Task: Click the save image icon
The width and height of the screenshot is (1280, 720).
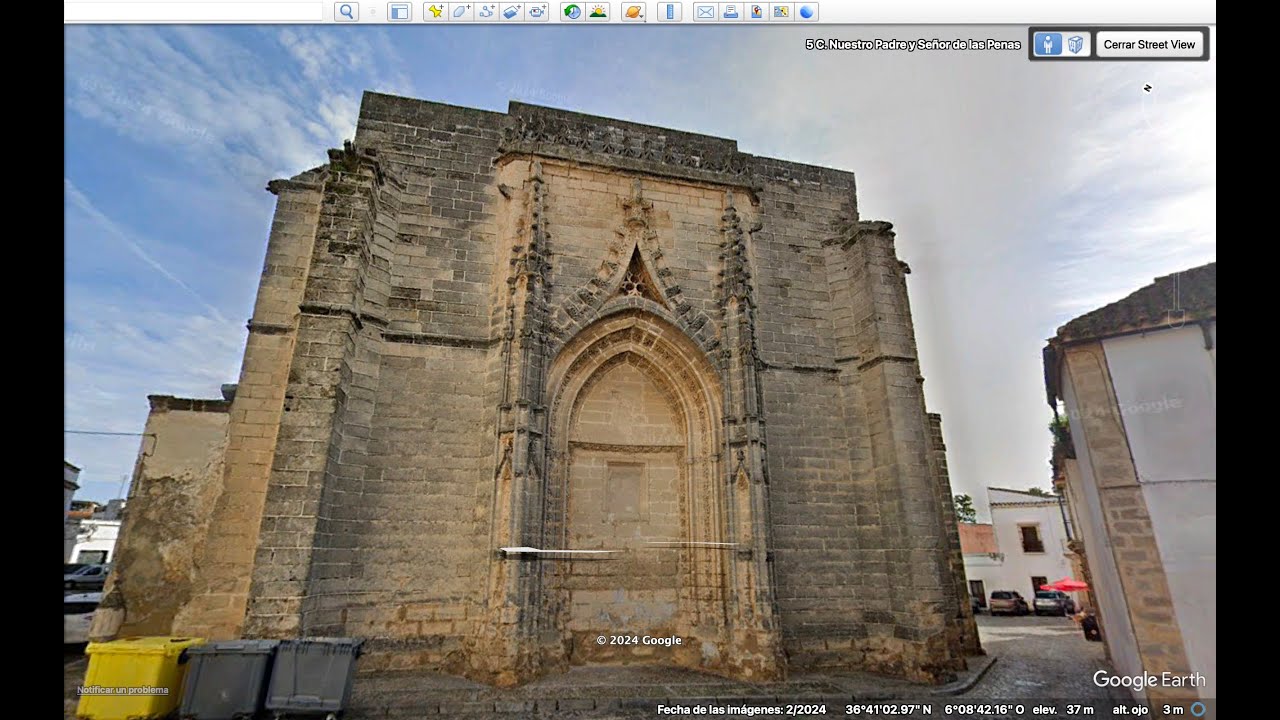Action: 756,12
